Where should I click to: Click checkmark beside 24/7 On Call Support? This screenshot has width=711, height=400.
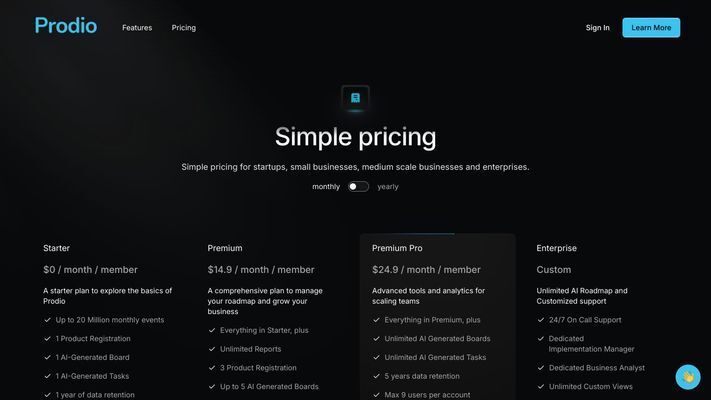541,320
